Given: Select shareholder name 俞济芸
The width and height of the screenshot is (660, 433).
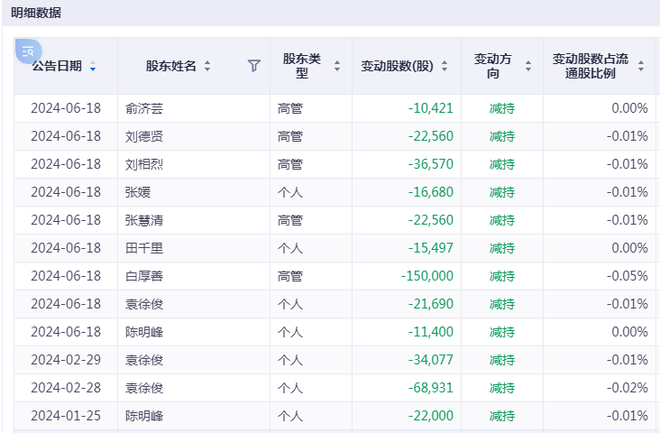Looking at the screenshot, I should [x=145, y=108].
